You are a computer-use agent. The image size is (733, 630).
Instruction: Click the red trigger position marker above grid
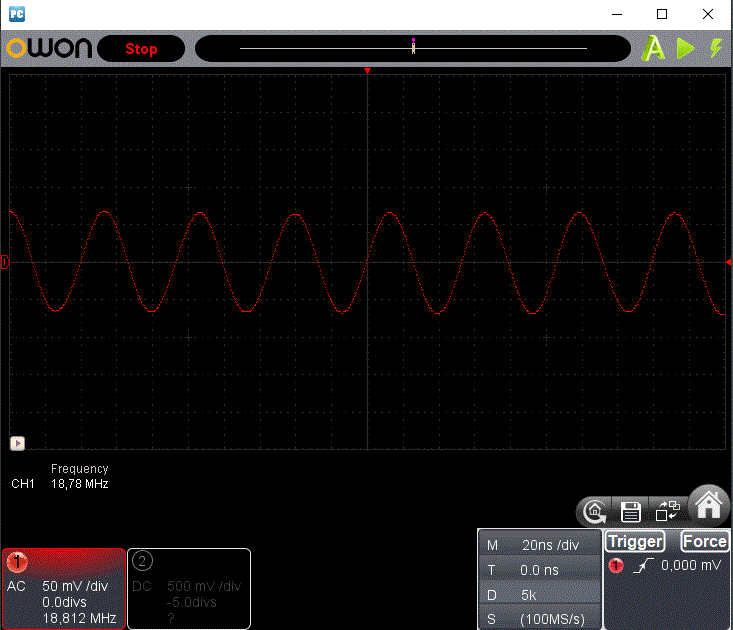click(x=368, y=71)
